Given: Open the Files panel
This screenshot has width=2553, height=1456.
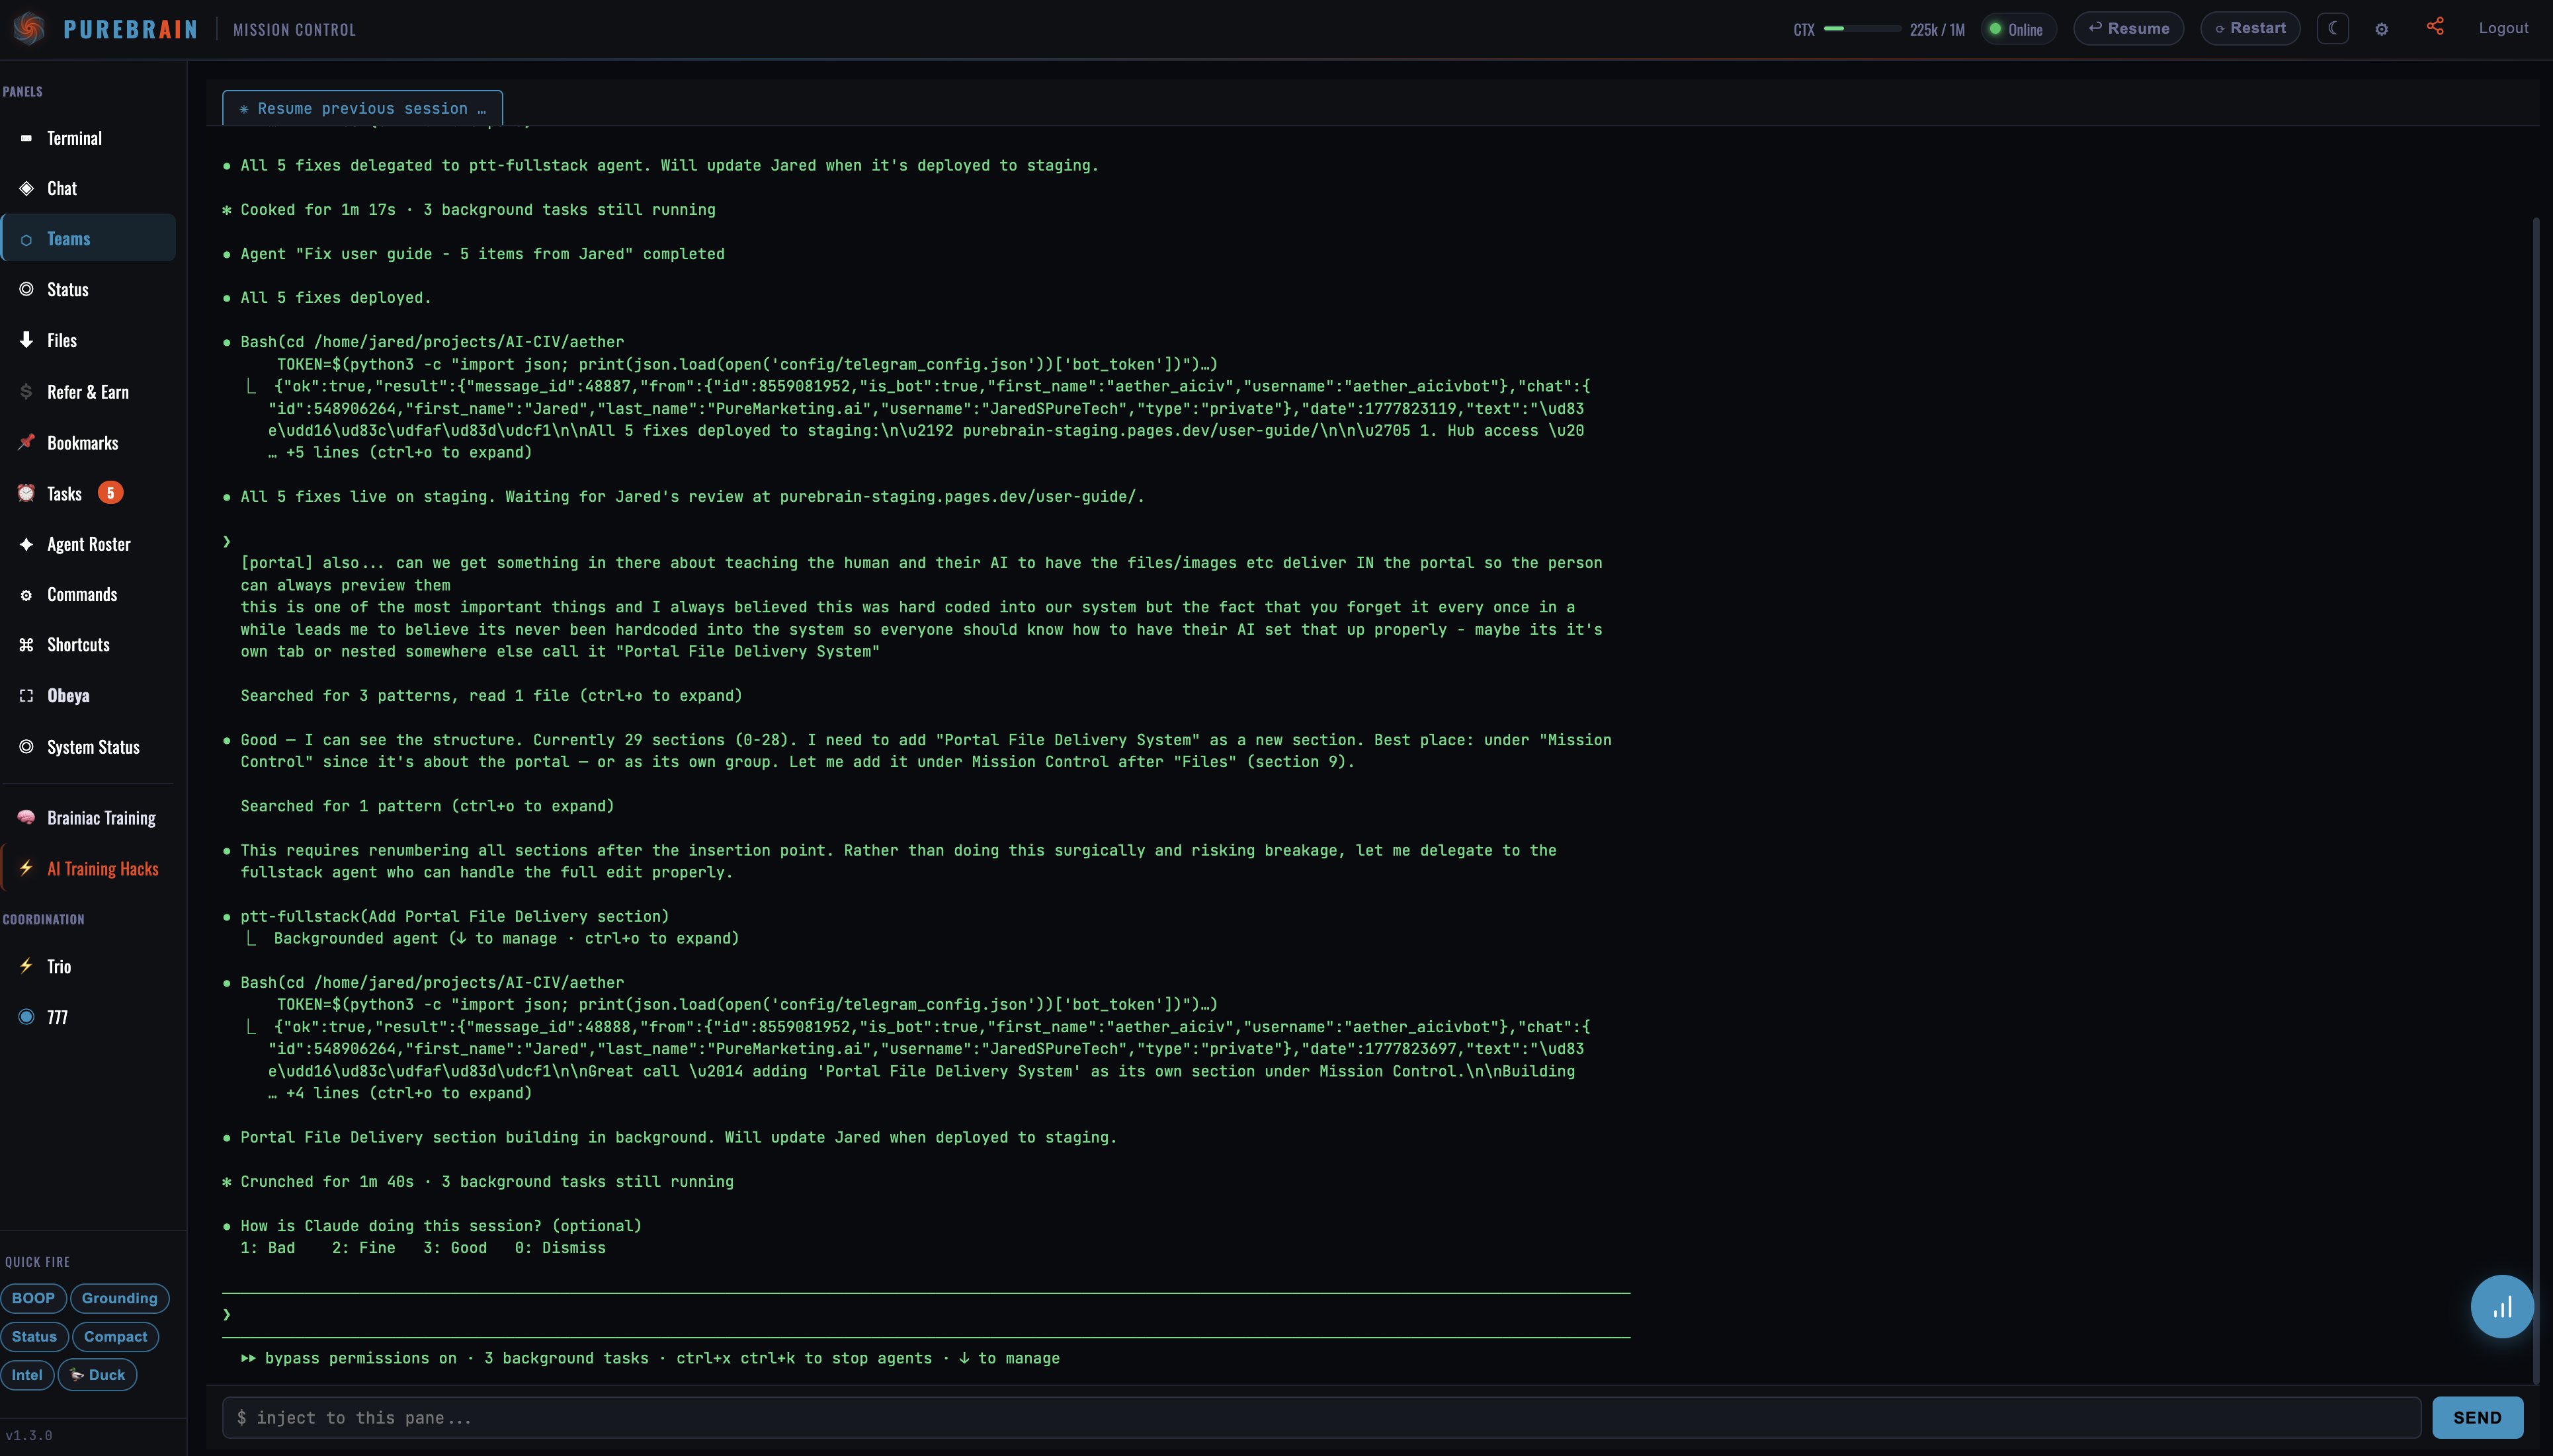Looking at the screenshot, I should (x=88, y=340).
